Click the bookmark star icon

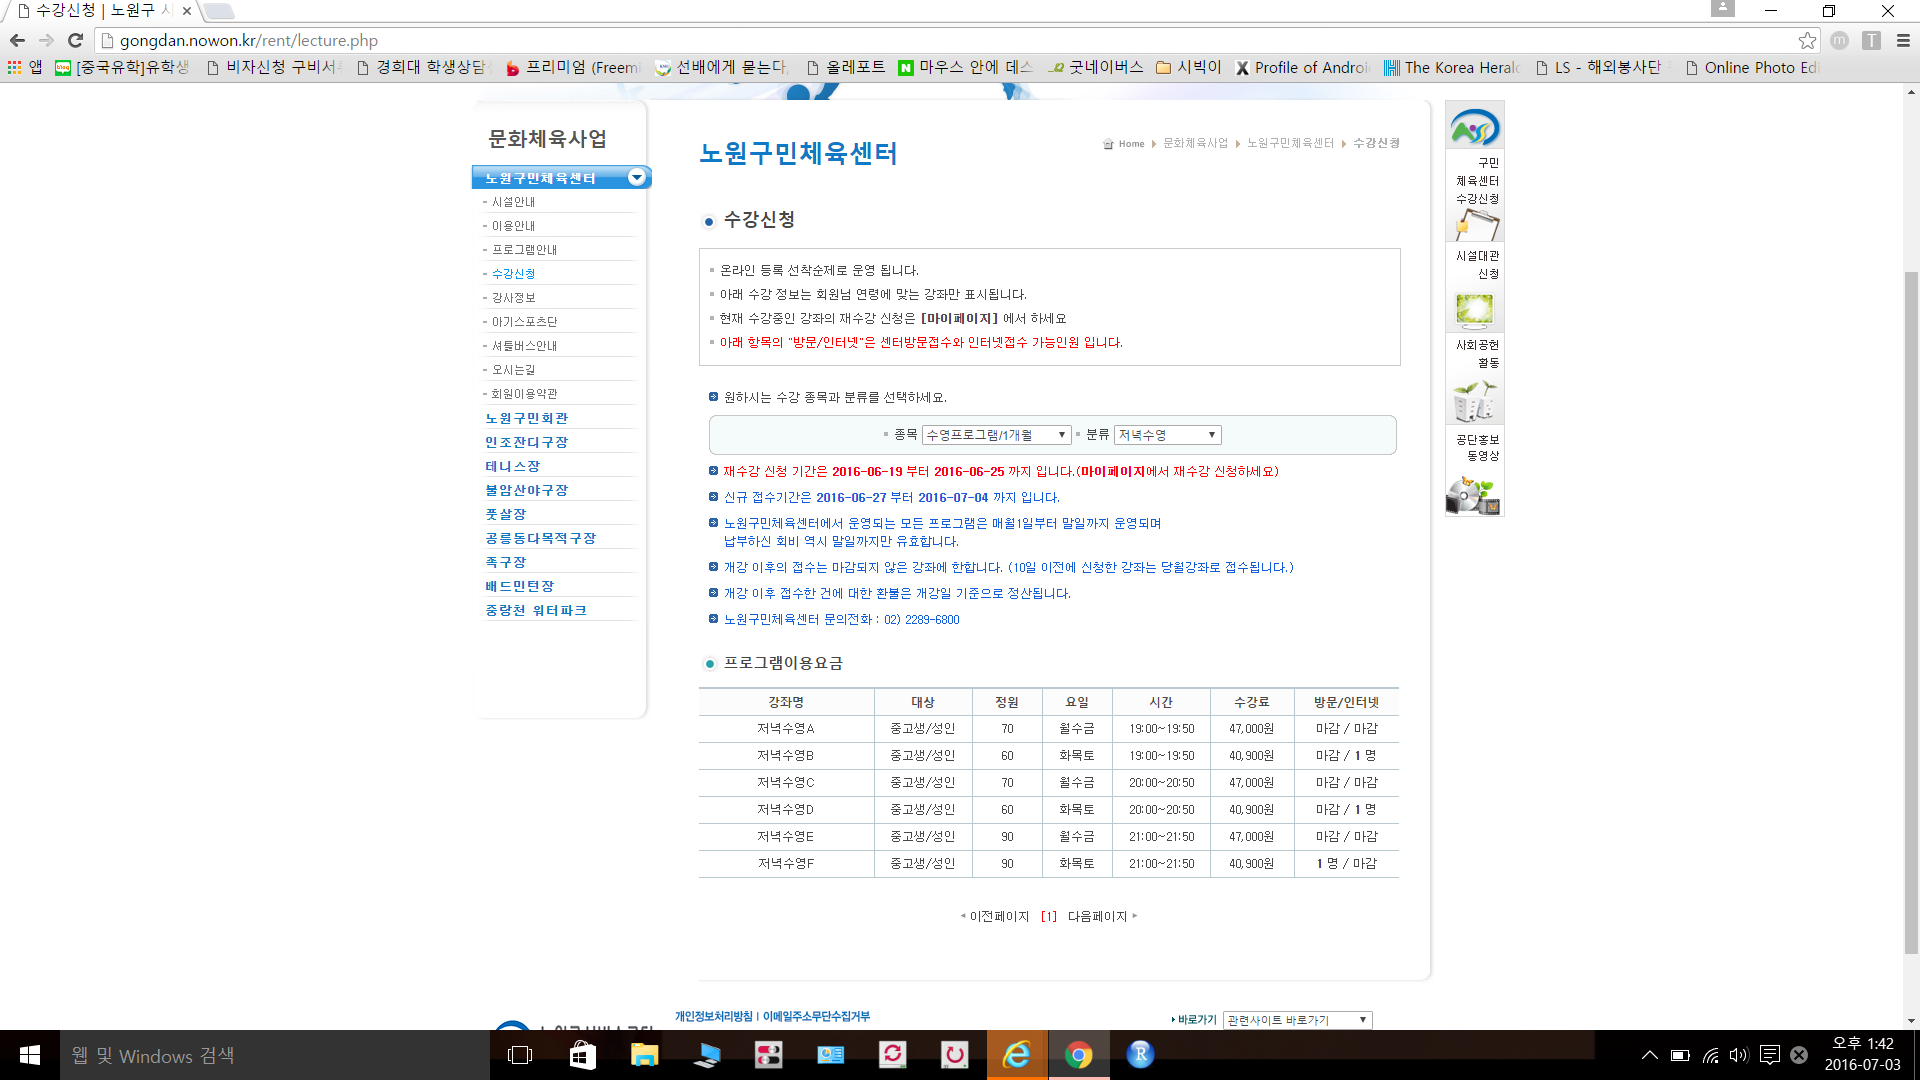[x=1807, y=40]
